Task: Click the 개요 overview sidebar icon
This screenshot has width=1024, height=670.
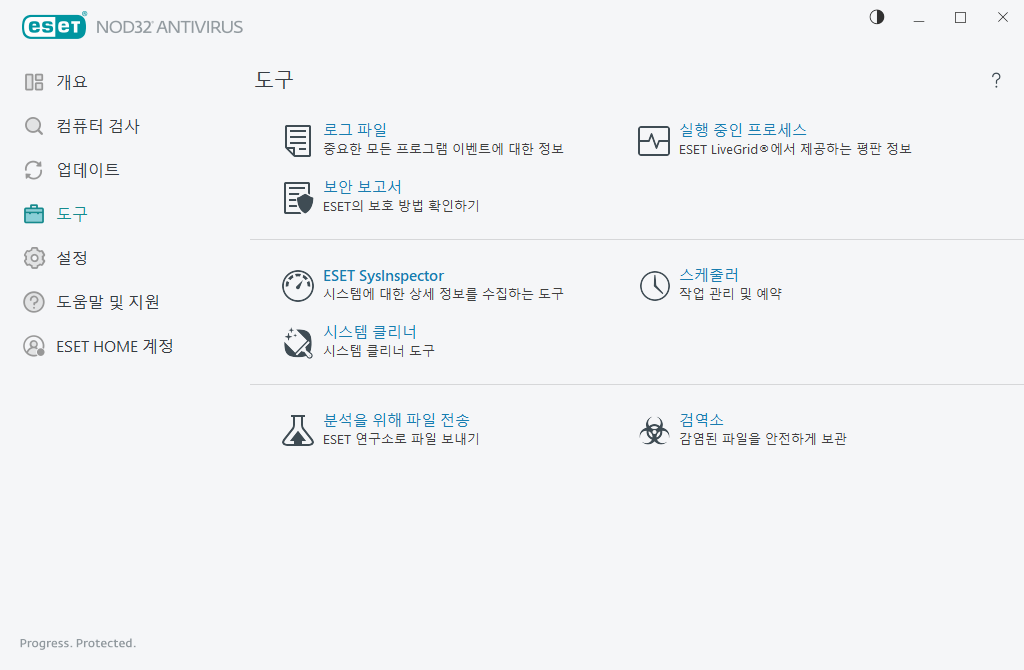Action: pyautogui.click(x=34, y=82)
